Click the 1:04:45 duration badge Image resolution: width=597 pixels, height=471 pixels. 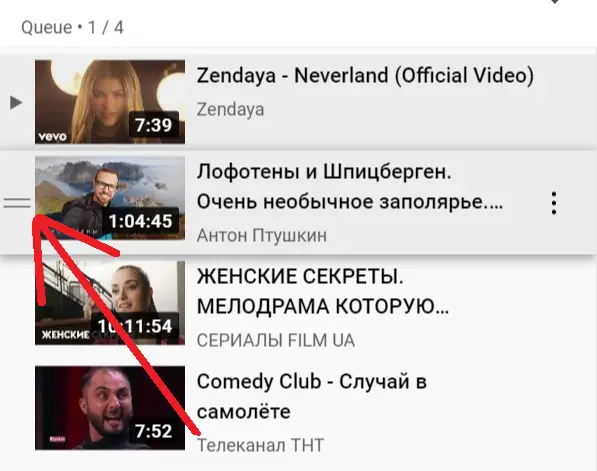(140, 221)
